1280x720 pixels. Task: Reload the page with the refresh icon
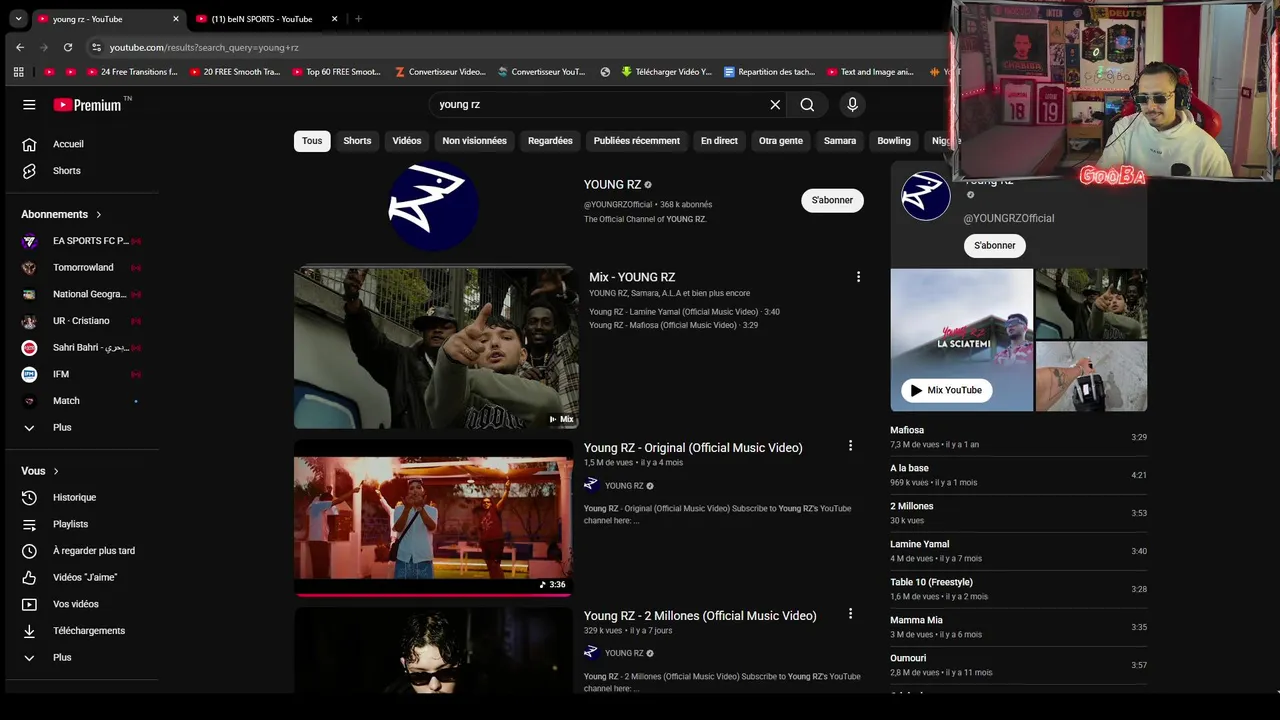[68, 47]
